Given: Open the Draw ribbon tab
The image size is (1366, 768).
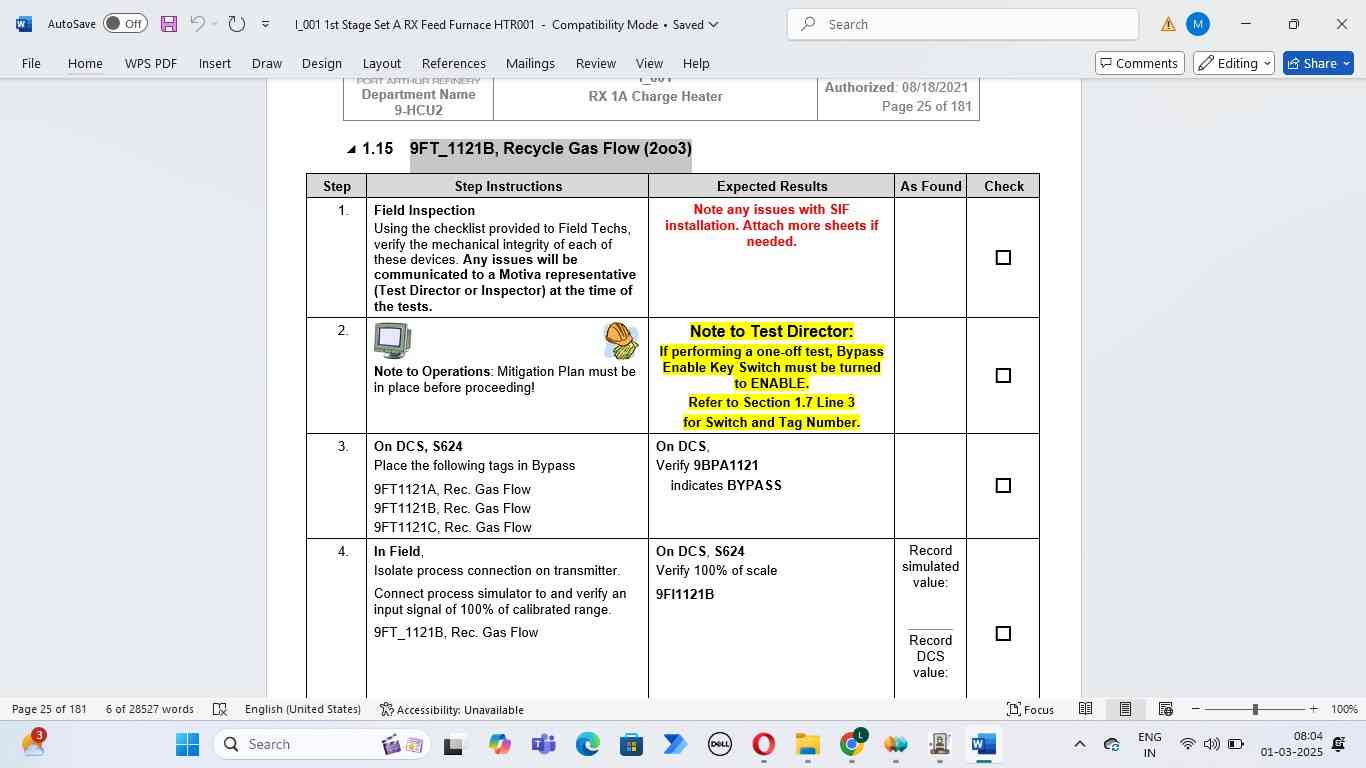Looking at the screenshot, I should (267, 63).
